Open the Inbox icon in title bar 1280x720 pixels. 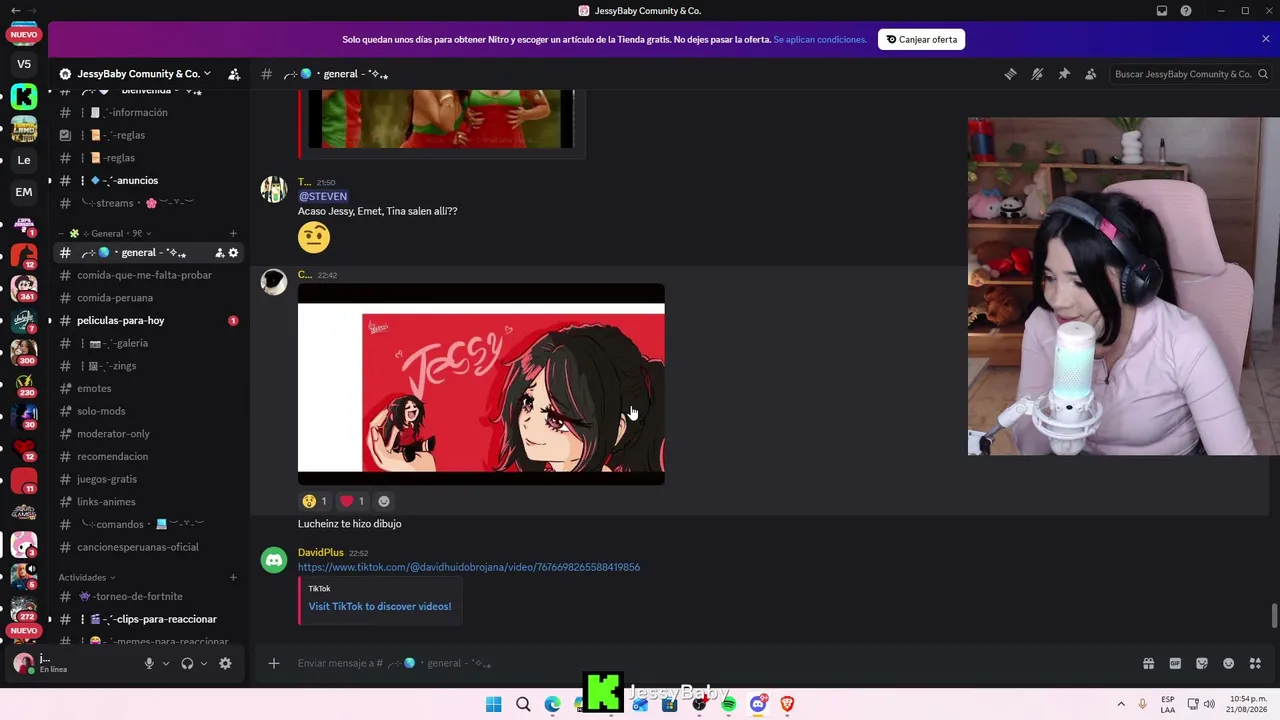(1162, 11)
